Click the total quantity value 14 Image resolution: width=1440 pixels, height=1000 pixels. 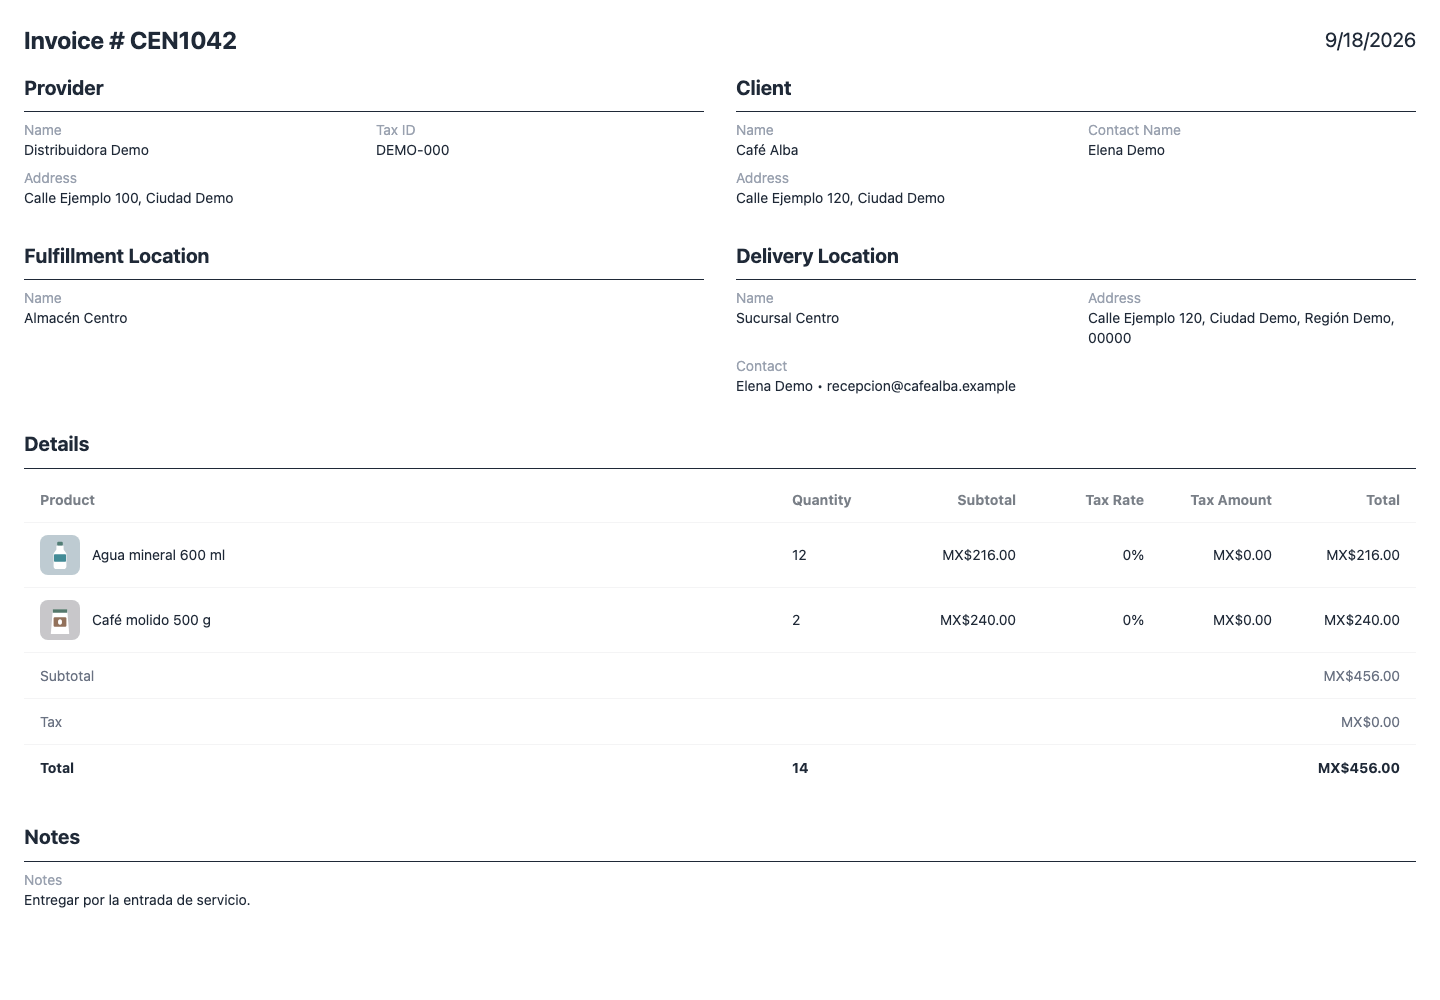[800, 768]
